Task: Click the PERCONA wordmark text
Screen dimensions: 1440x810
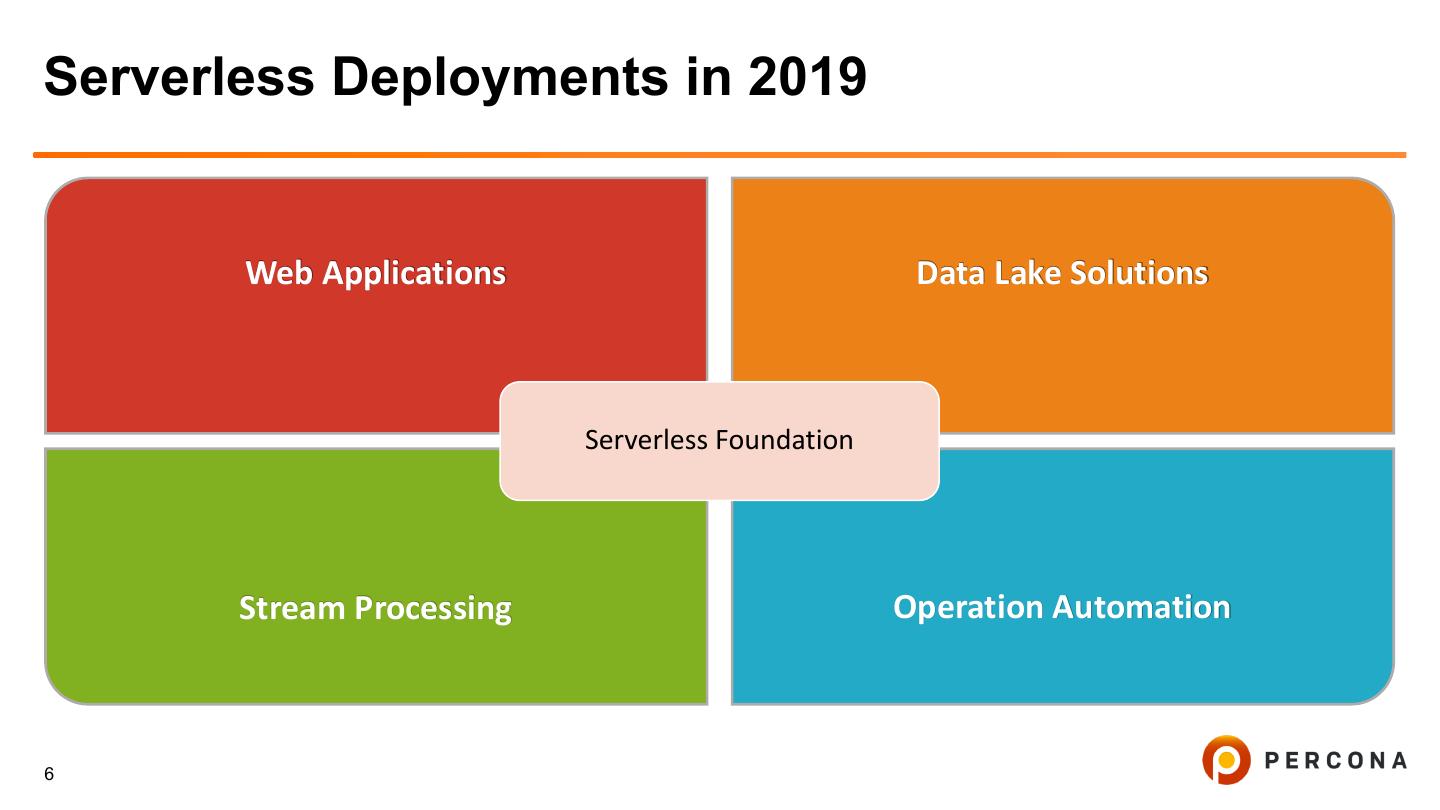Action: tap(1335, 761)
